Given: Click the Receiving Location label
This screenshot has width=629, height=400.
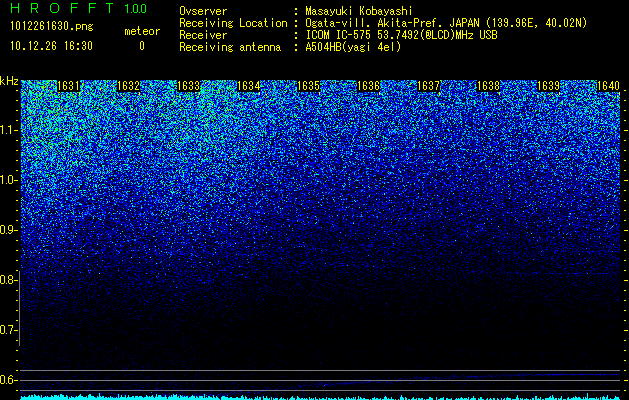Looking at the screenshot, I should (x=233, y=23).
